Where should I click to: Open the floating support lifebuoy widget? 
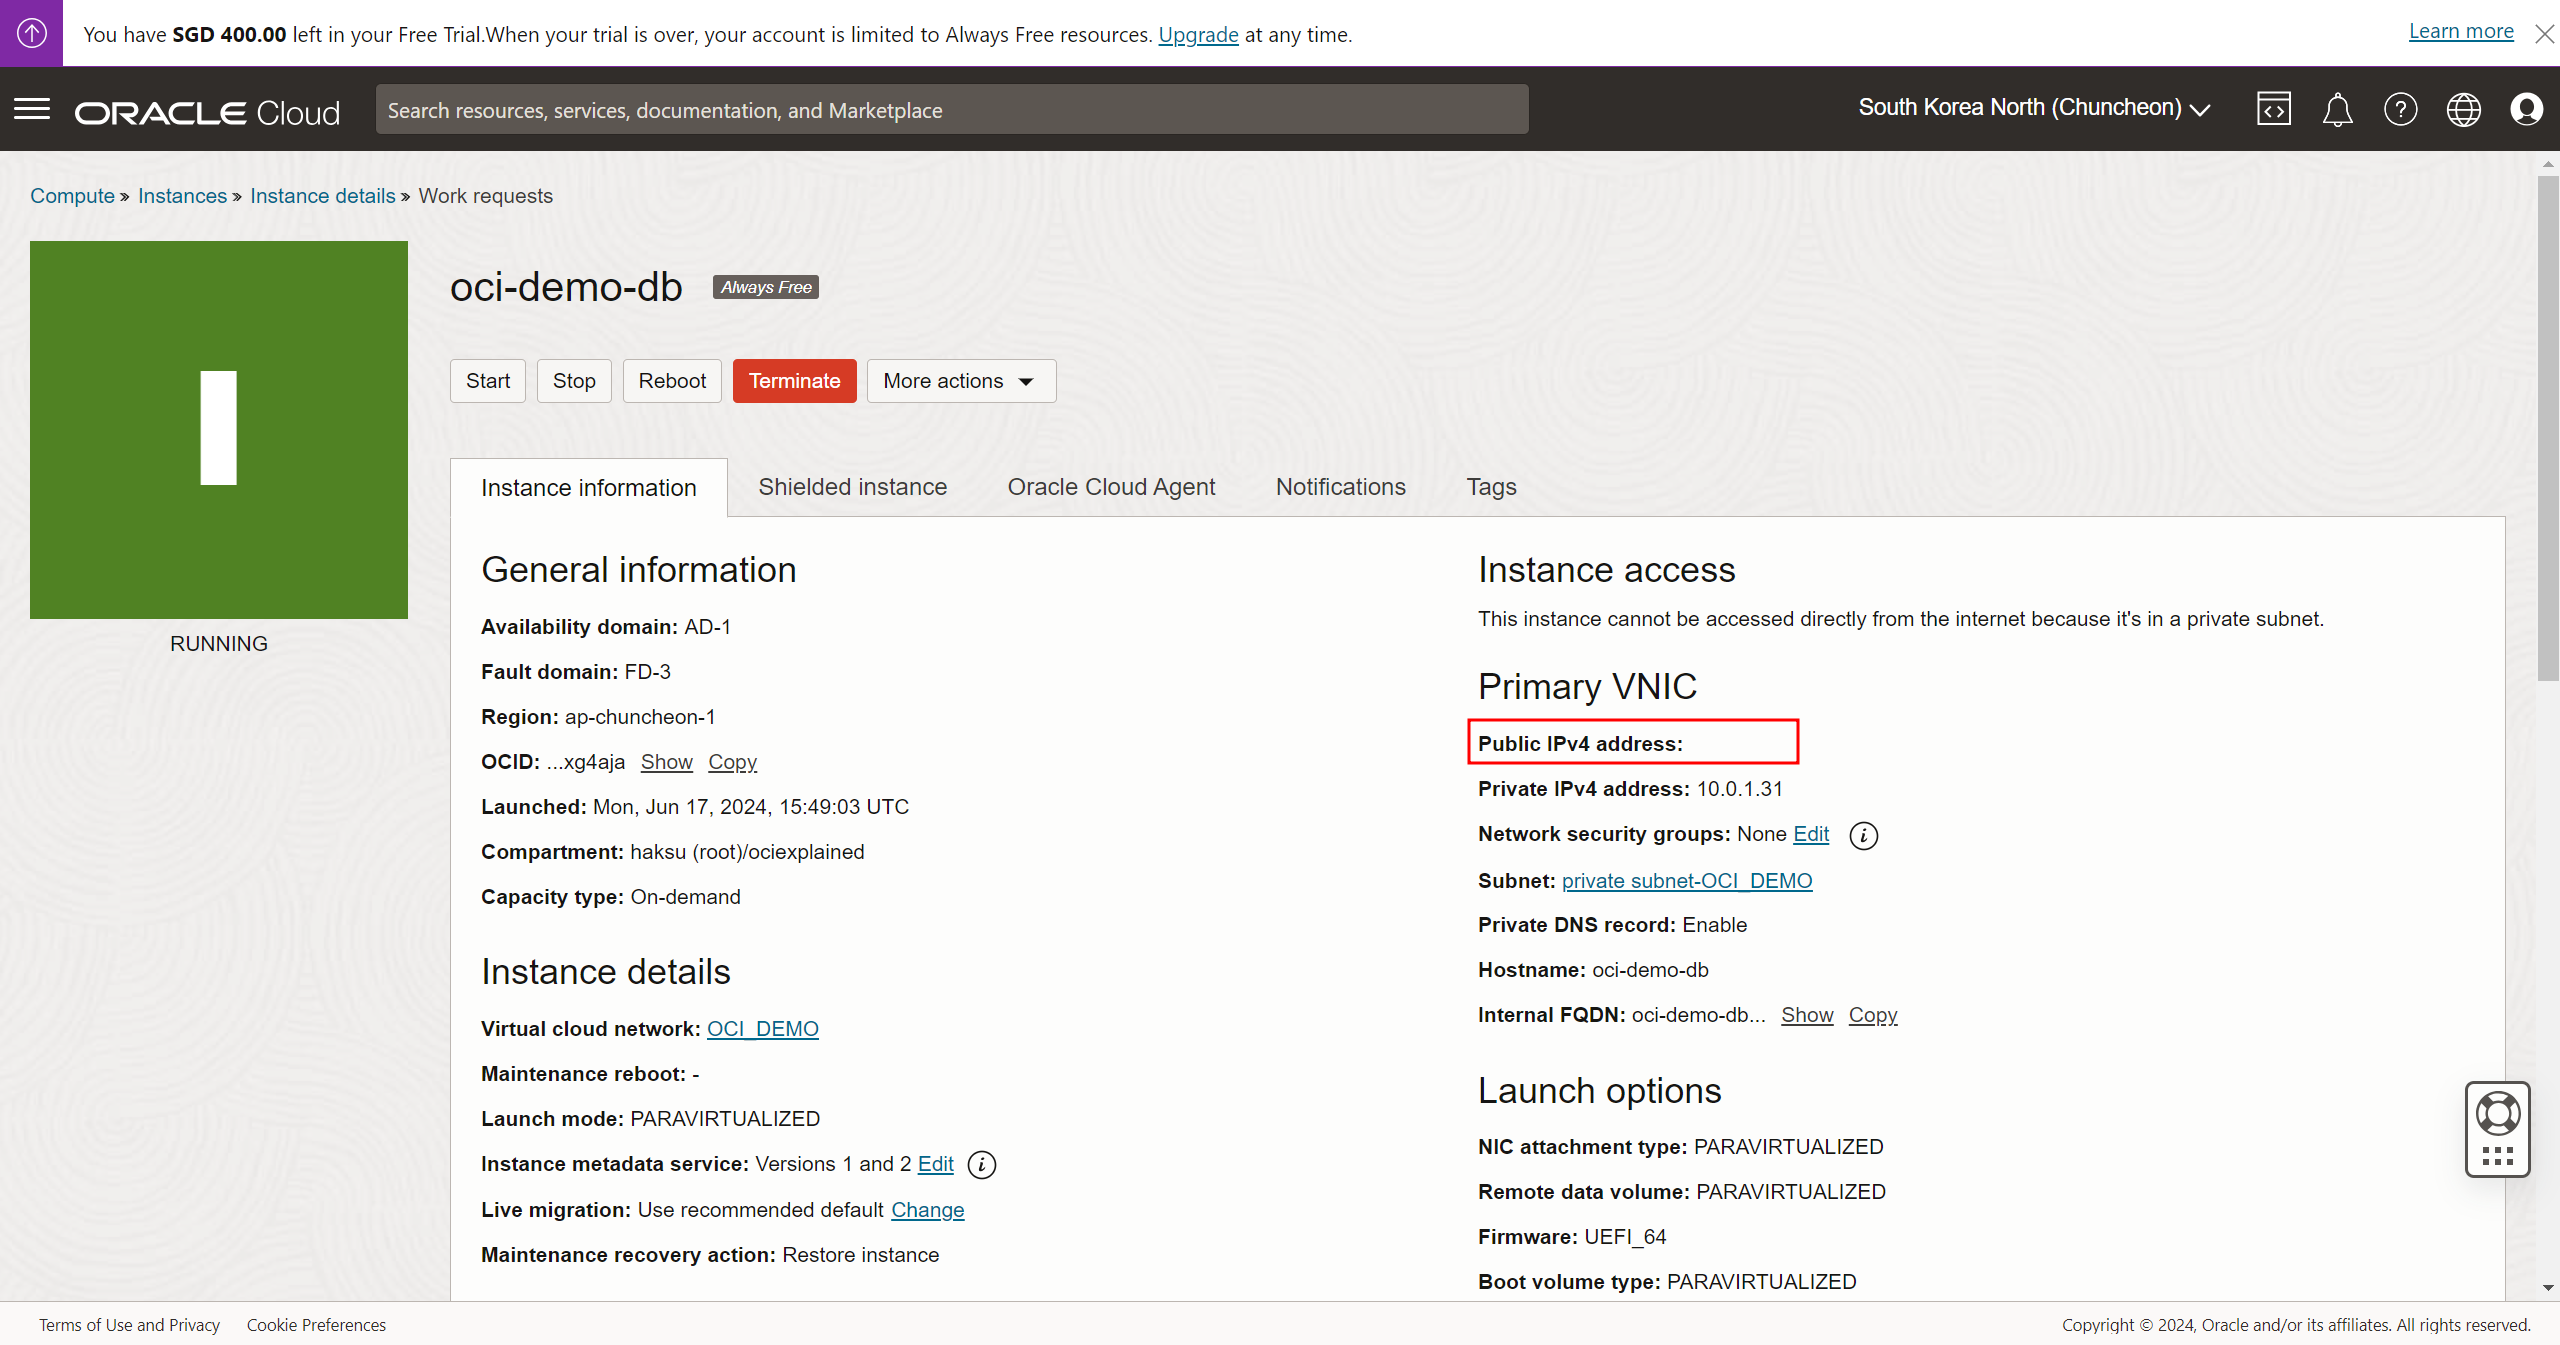click(x=2497, y=1115)
